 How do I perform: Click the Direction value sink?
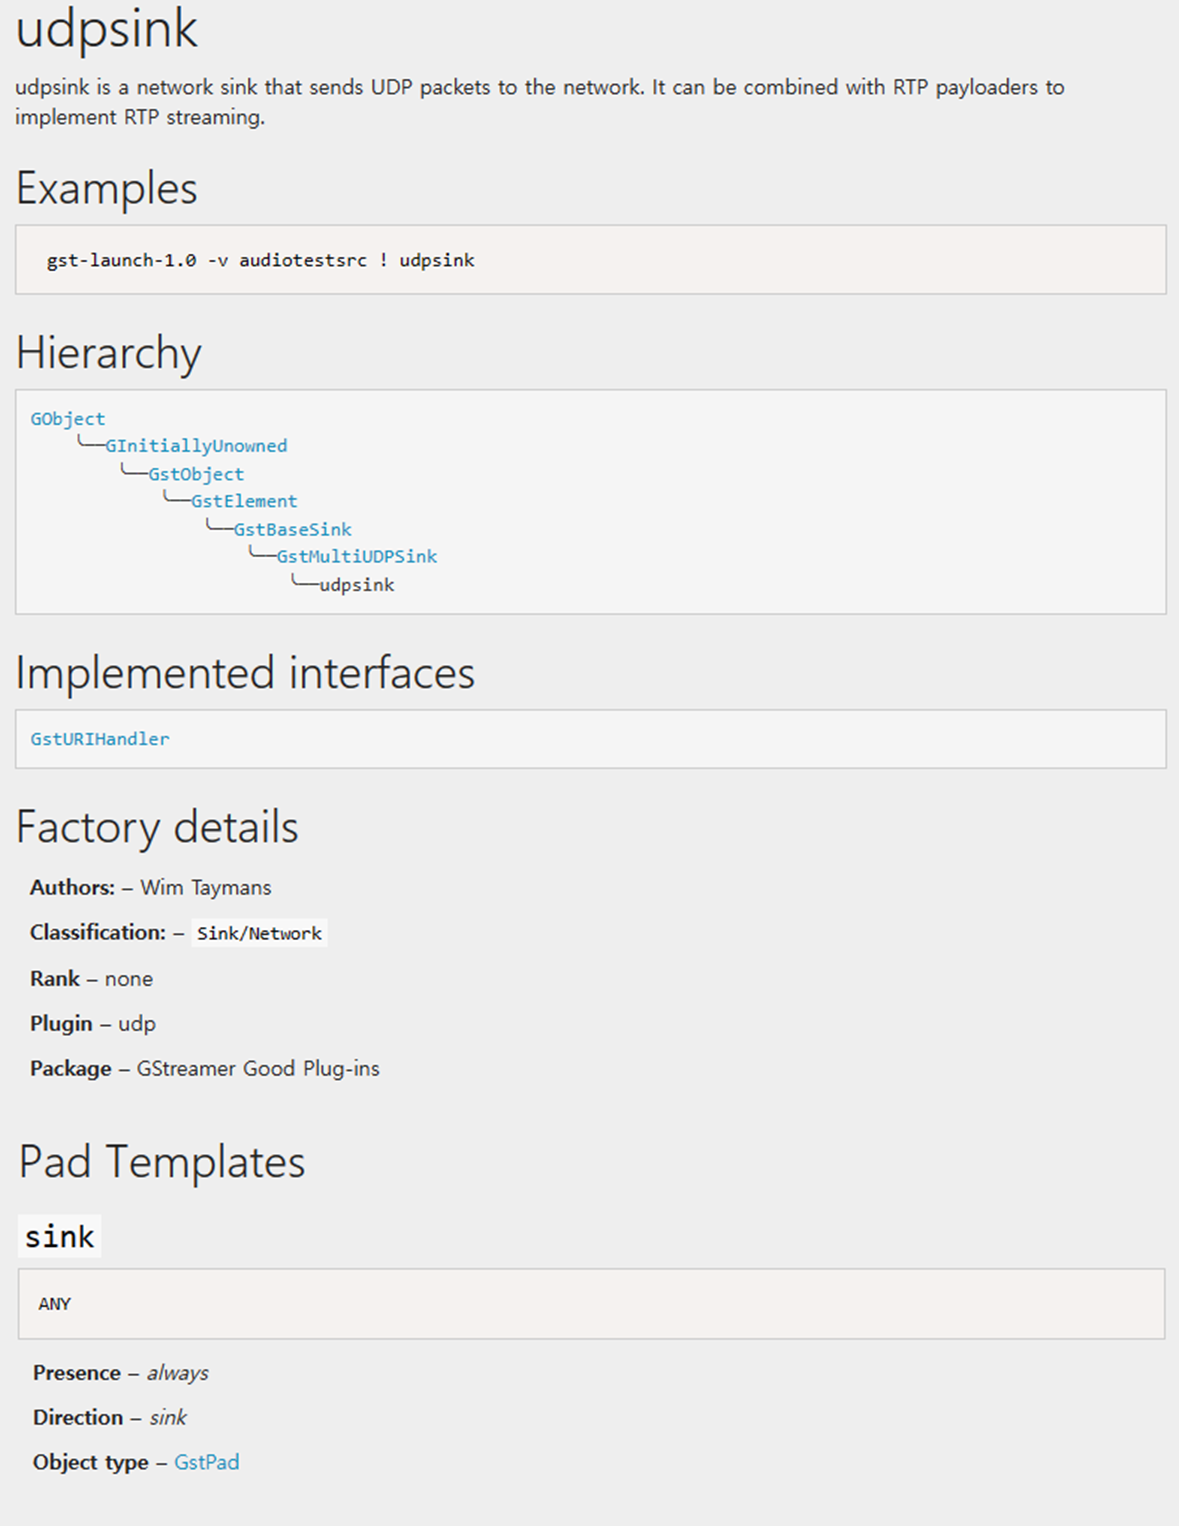pyautogui.click(x=168, y=1418)
